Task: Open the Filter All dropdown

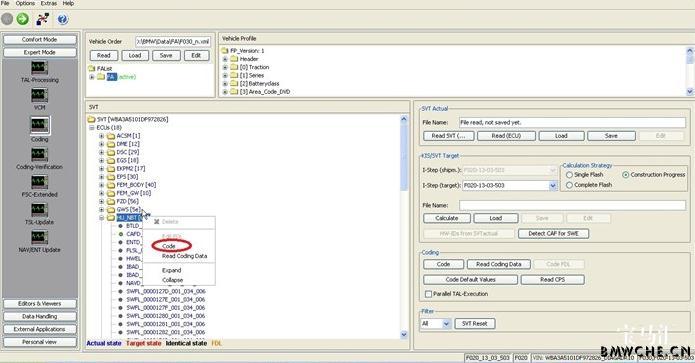Action: point(446,324)
